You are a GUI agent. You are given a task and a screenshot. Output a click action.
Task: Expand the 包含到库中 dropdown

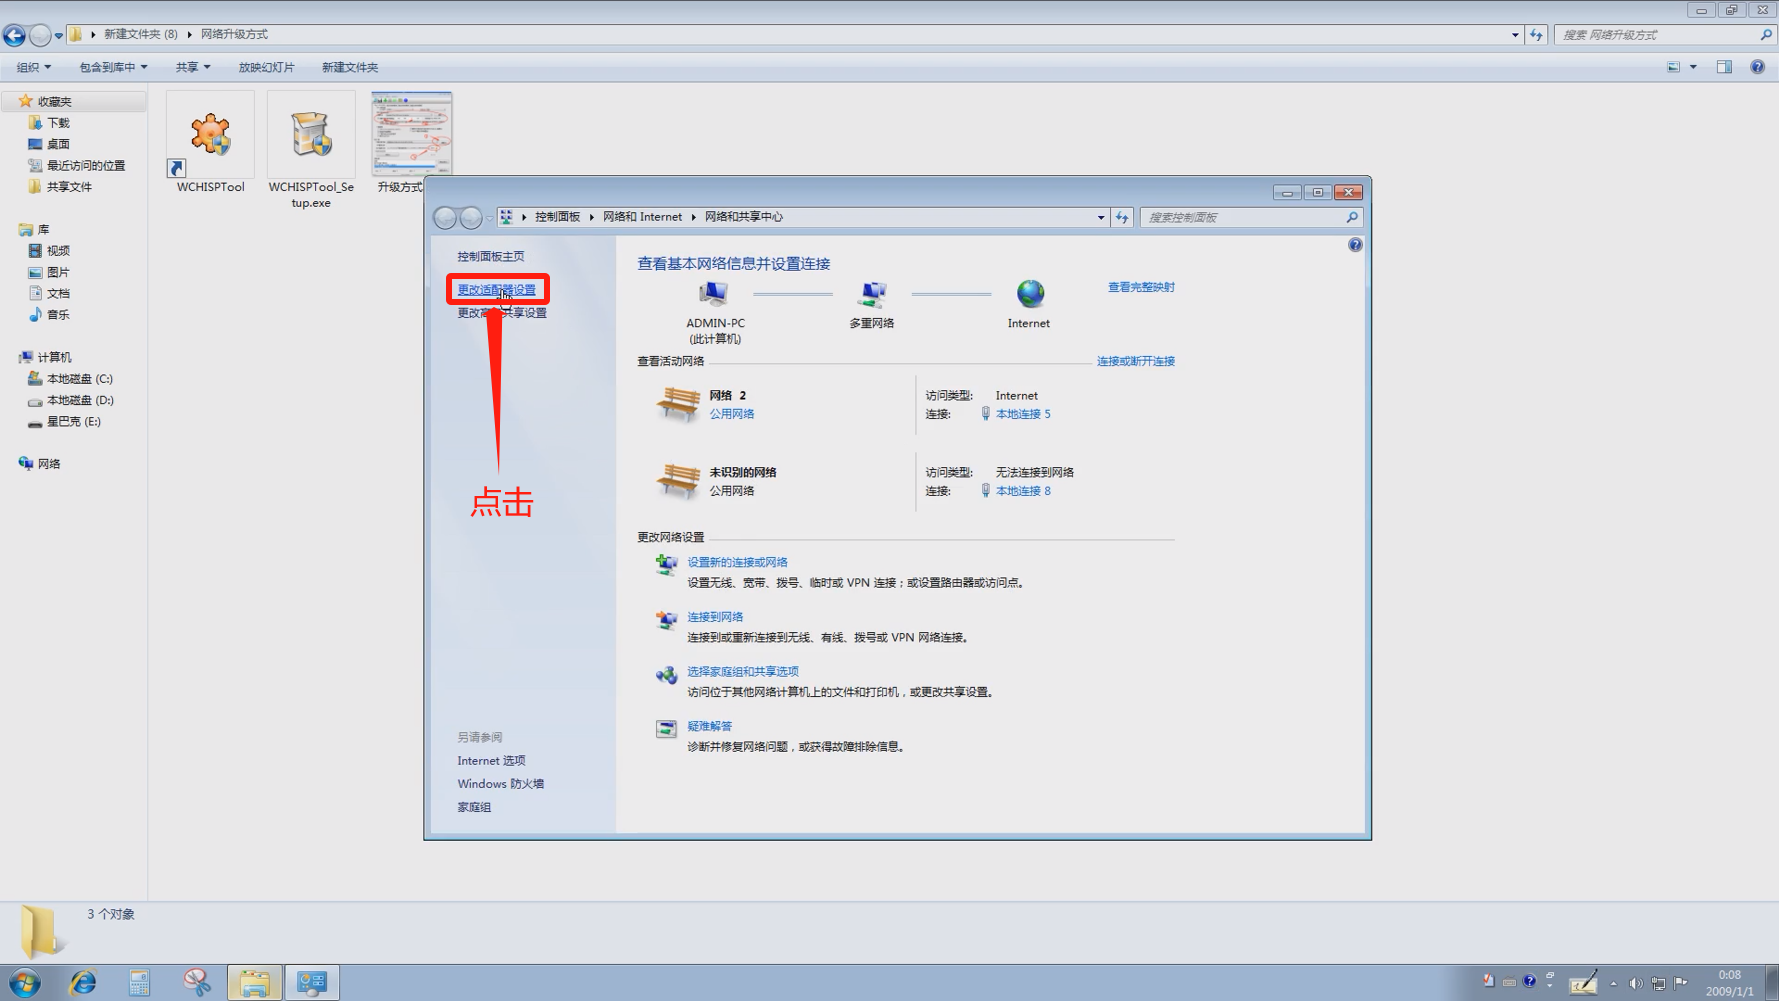[x=113, y=67]
